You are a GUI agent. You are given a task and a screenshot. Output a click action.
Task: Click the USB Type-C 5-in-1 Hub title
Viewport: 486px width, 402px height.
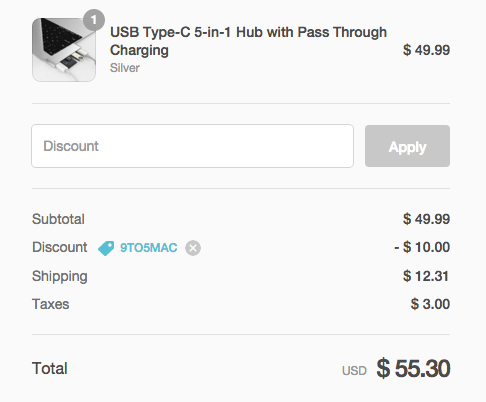(x=248, y=41)
